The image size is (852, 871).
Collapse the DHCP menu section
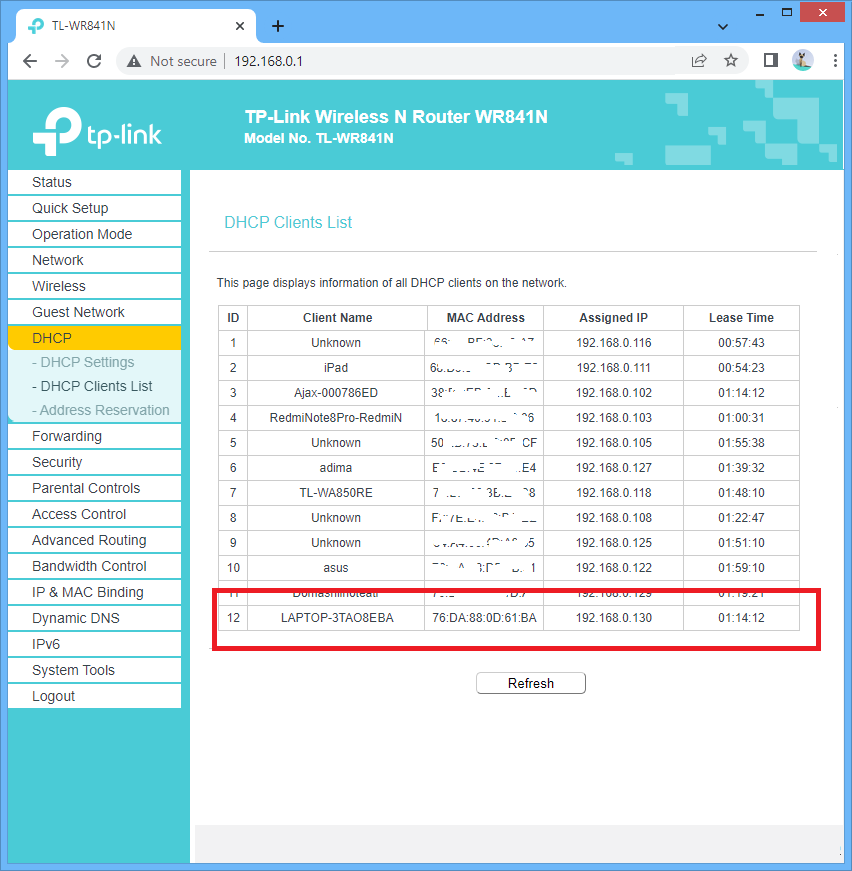[x=94, y=338]
